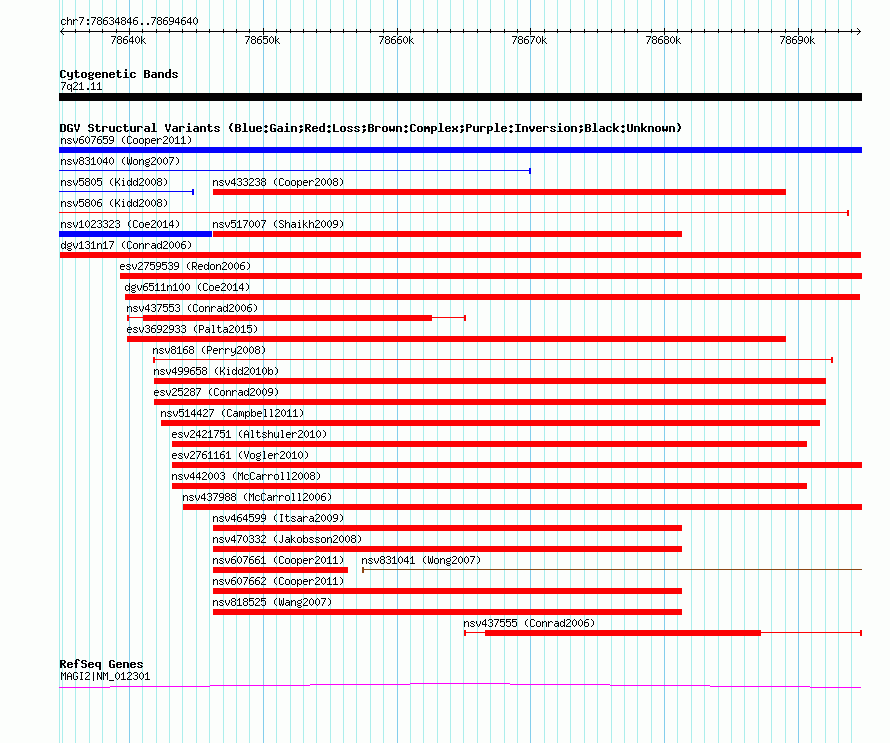Click the MAGI2|NM_012301 gene label
This screenshot has width=890, height=743.
105,677
